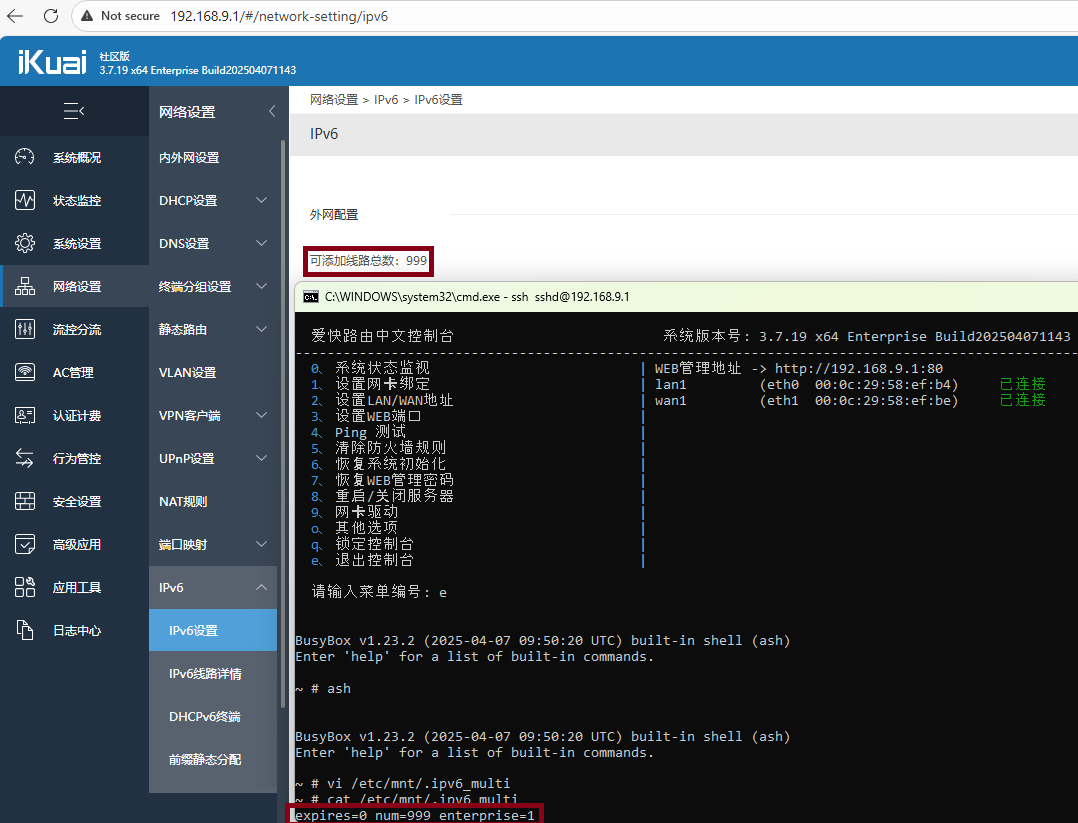
Task: Go back using the browser back arrow
Action: [15, 16]
